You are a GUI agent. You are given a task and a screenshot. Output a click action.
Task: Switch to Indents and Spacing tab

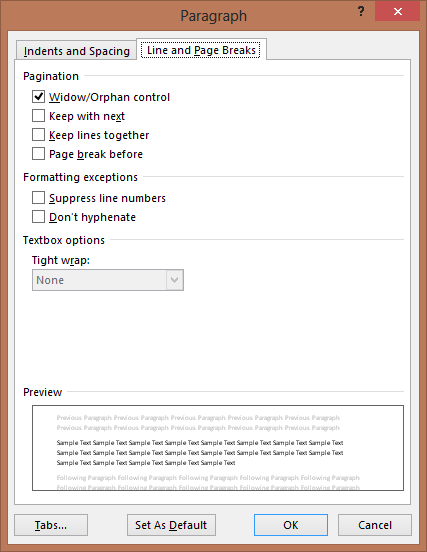76,51
